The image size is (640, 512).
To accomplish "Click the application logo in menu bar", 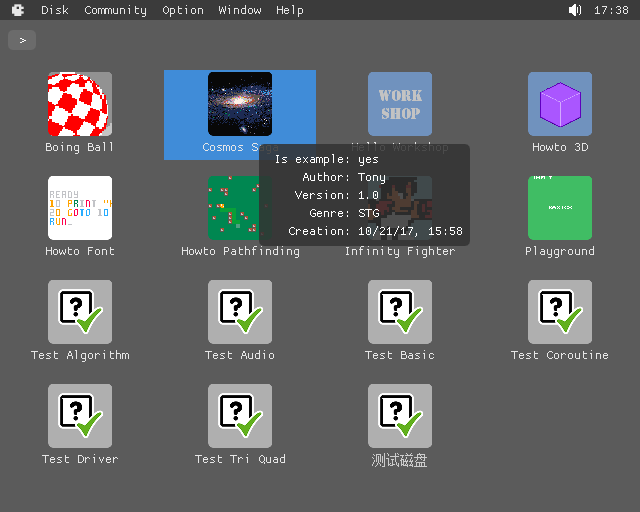I will (18, 10).
